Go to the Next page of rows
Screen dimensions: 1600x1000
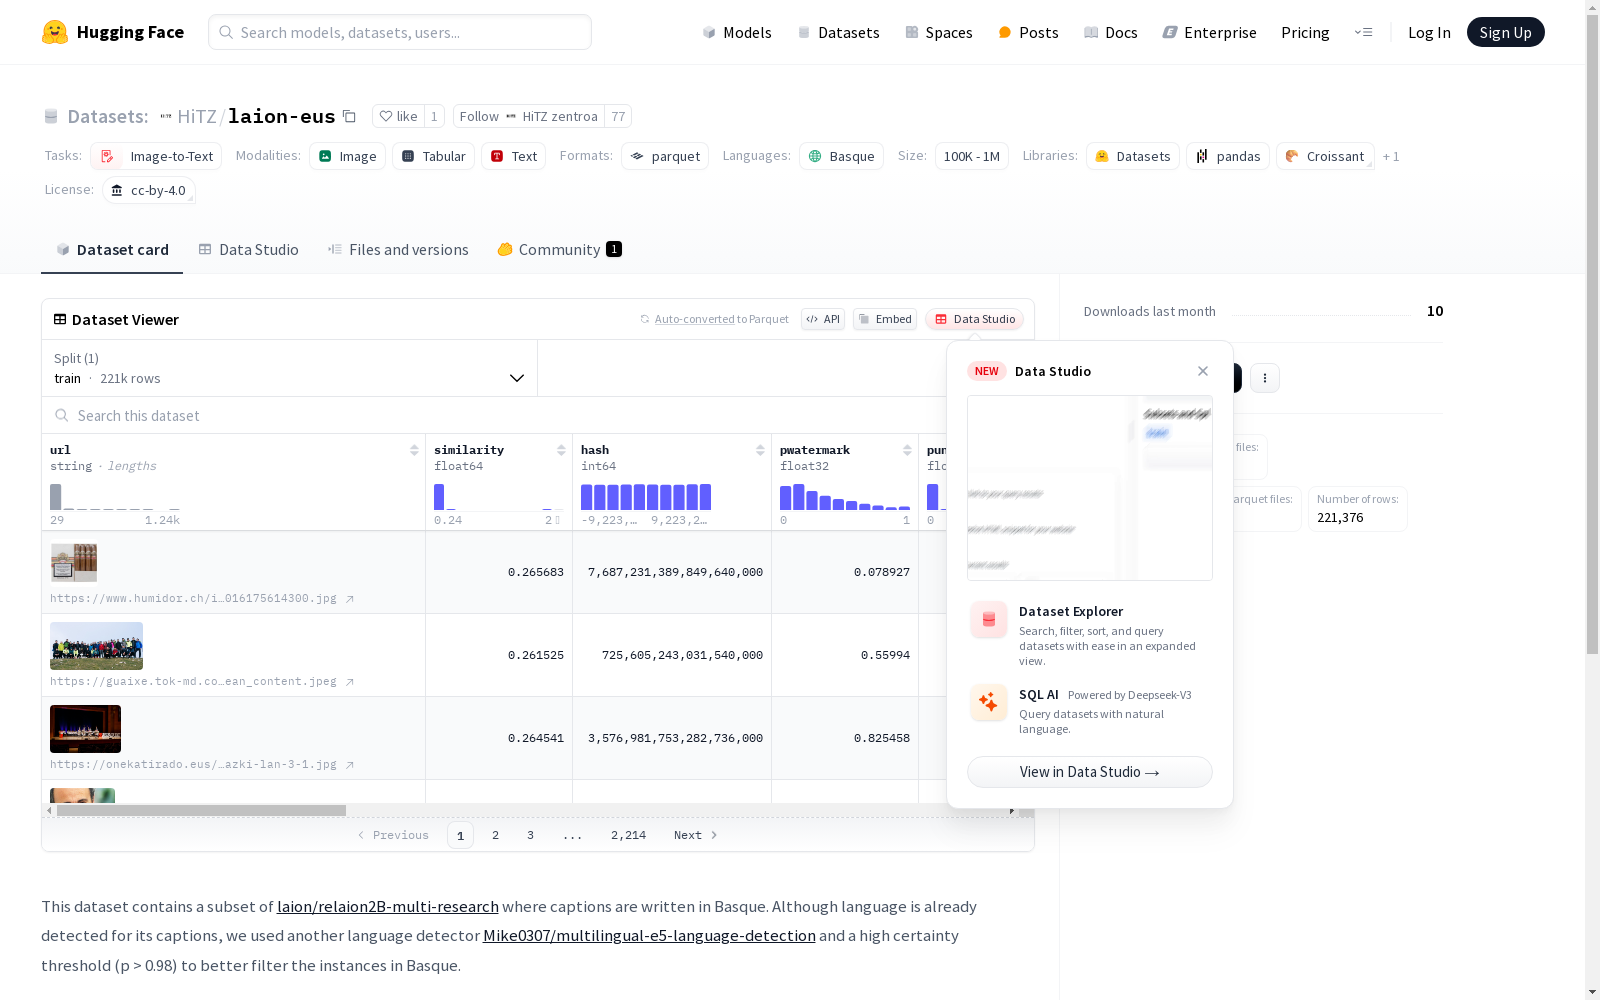coord(695,835)
